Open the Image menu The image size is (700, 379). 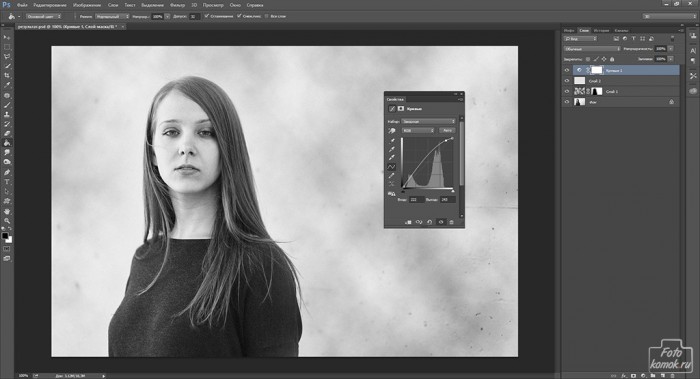(x=88, y=5)
